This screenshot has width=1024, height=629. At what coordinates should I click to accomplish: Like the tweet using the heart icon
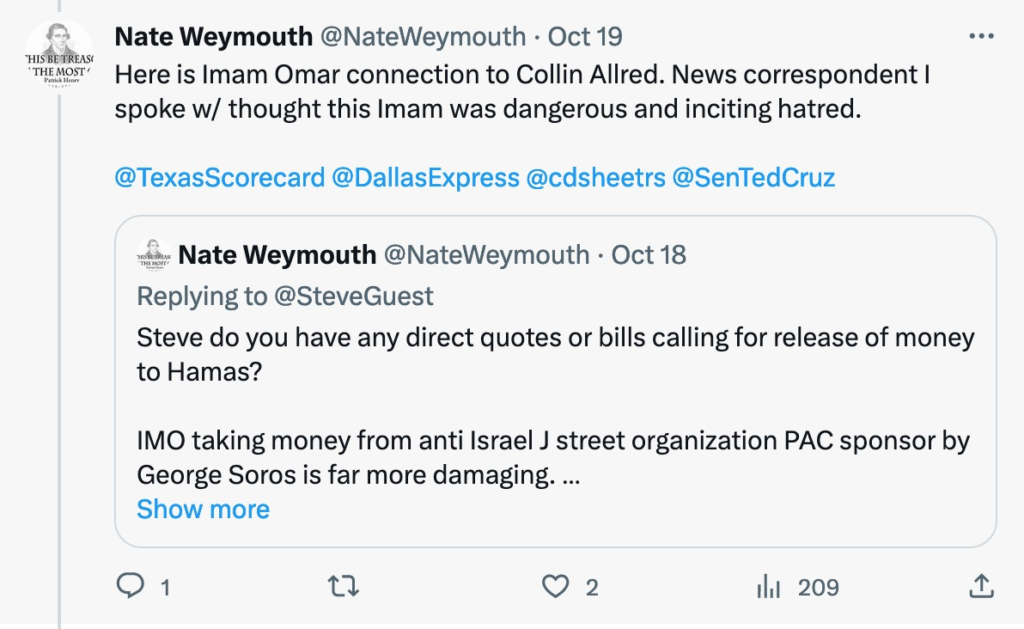pos(555,587)
